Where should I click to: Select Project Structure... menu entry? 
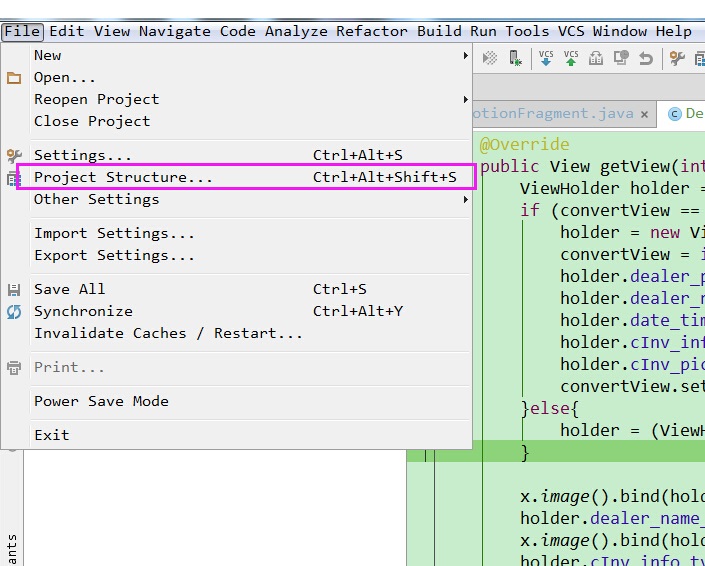123,178
